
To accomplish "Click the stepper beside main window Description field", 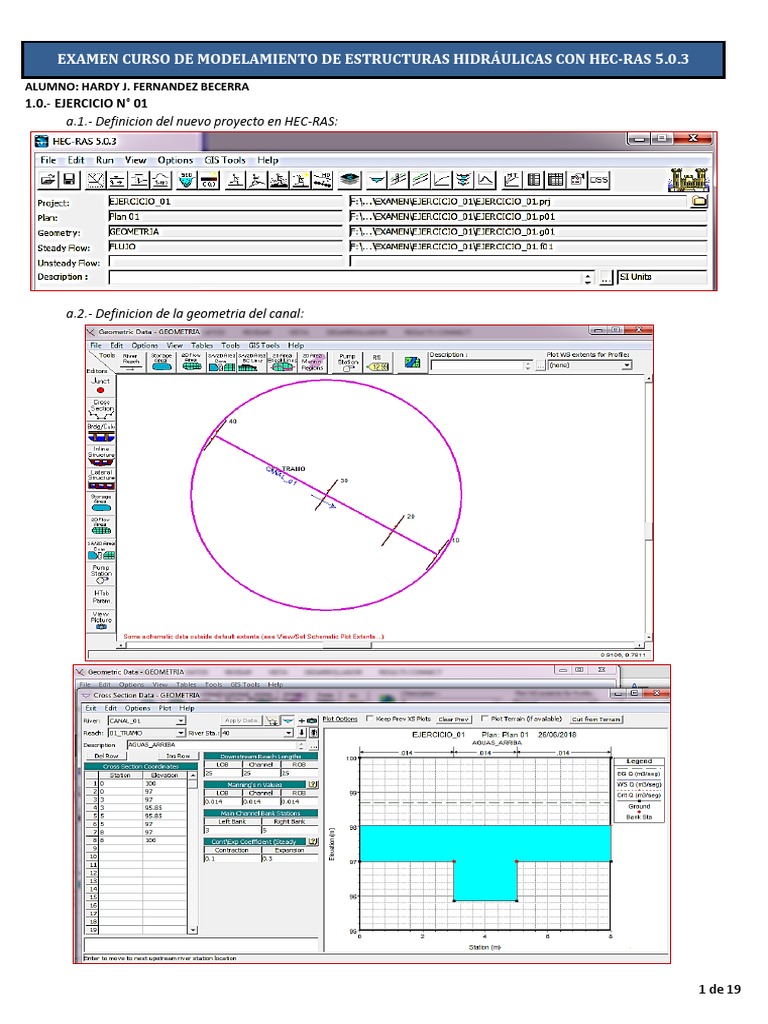I will coord(588,278).
